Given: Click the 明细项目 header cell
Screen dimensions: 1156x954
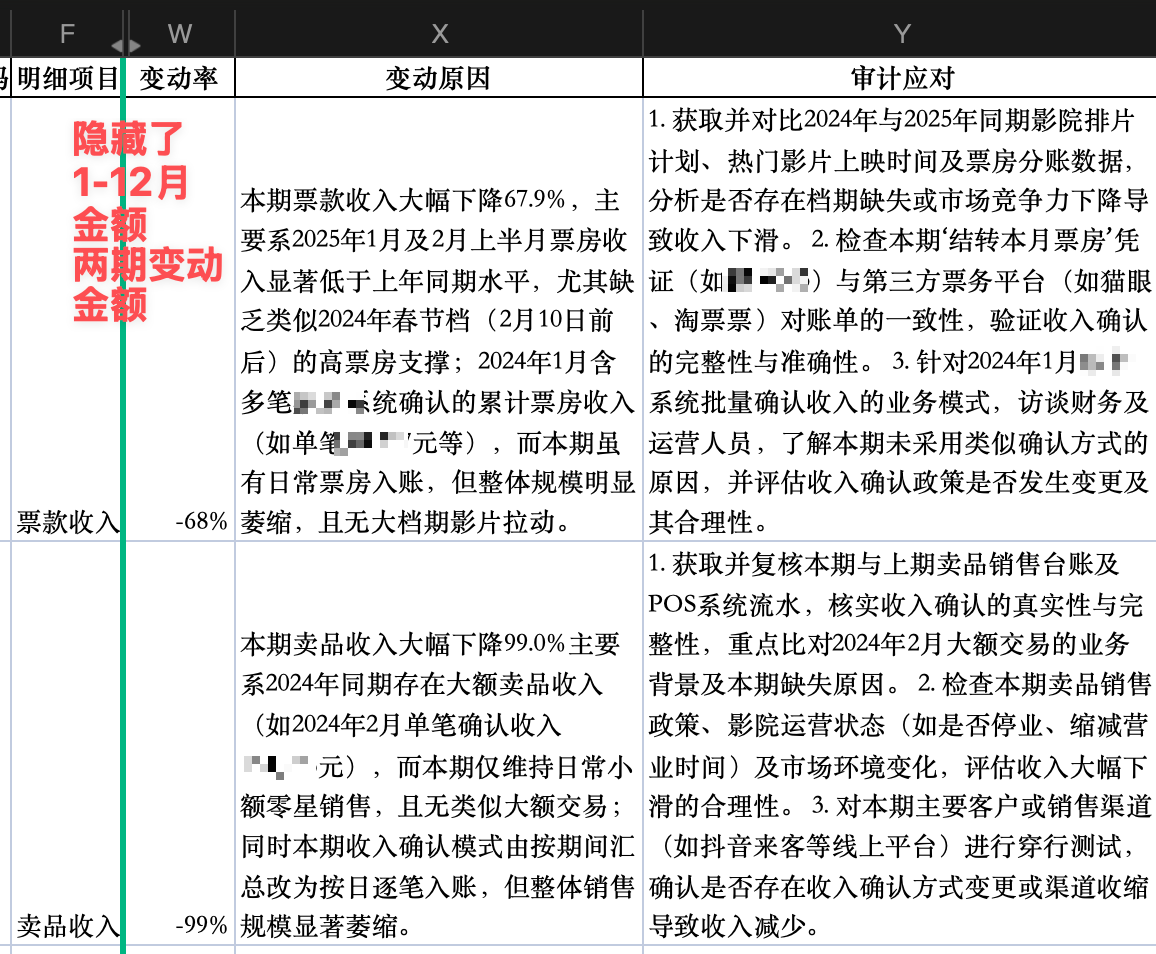Looking at the screenshot, I should click(x=68, y=78).
